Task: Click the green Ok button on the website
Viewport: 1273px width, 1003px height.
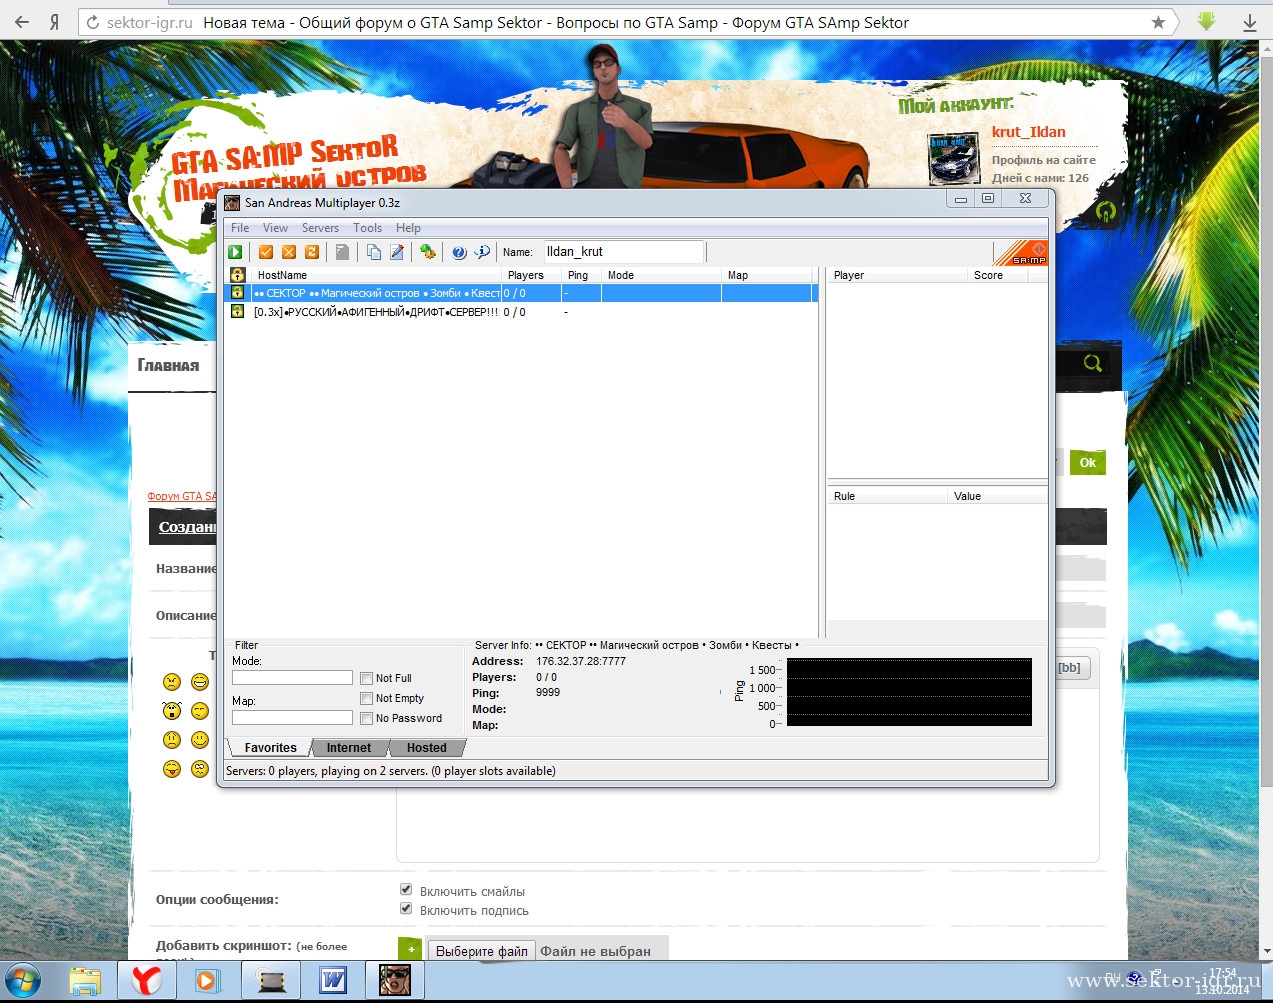Action: [x=1088, y=463]
